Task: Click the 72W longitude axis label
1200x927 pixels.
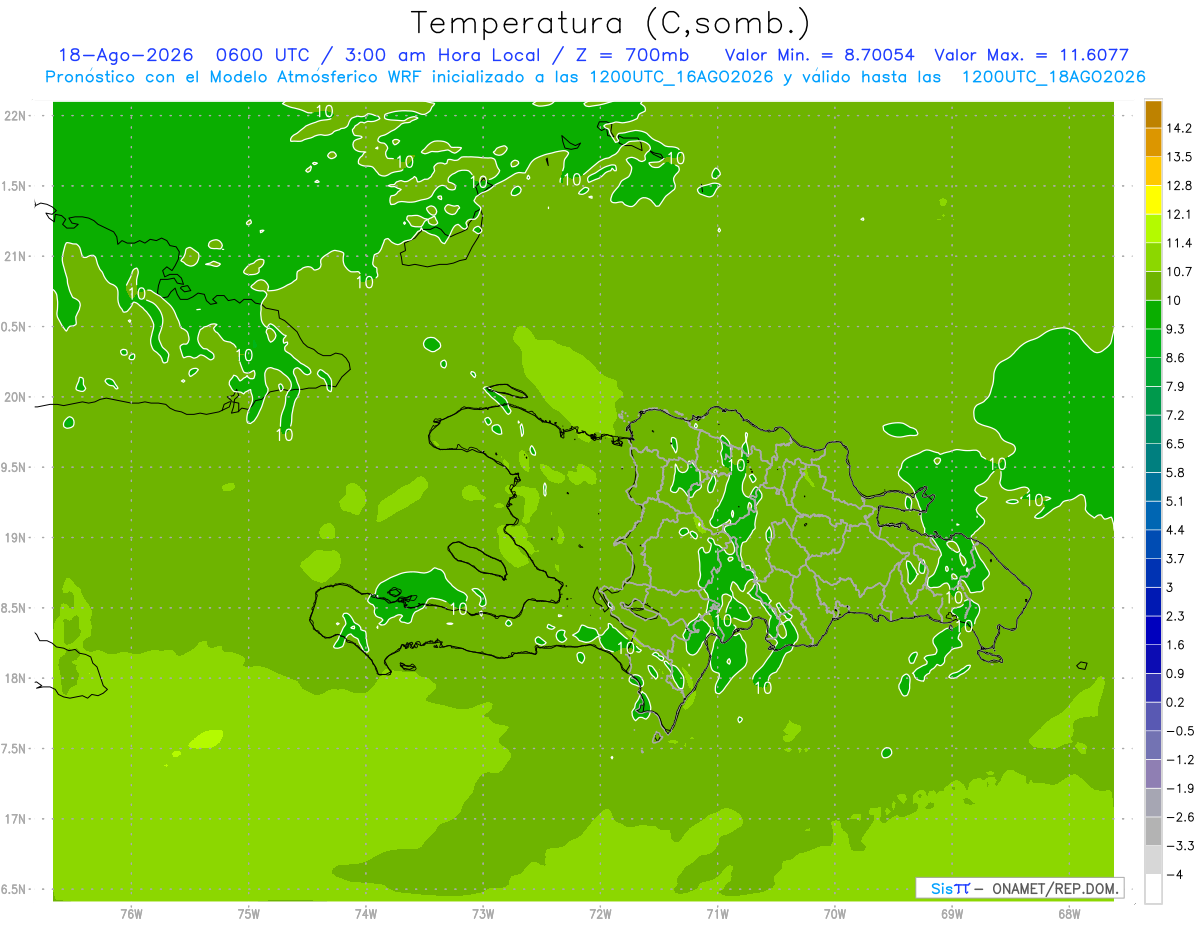Action: (600, 914)
